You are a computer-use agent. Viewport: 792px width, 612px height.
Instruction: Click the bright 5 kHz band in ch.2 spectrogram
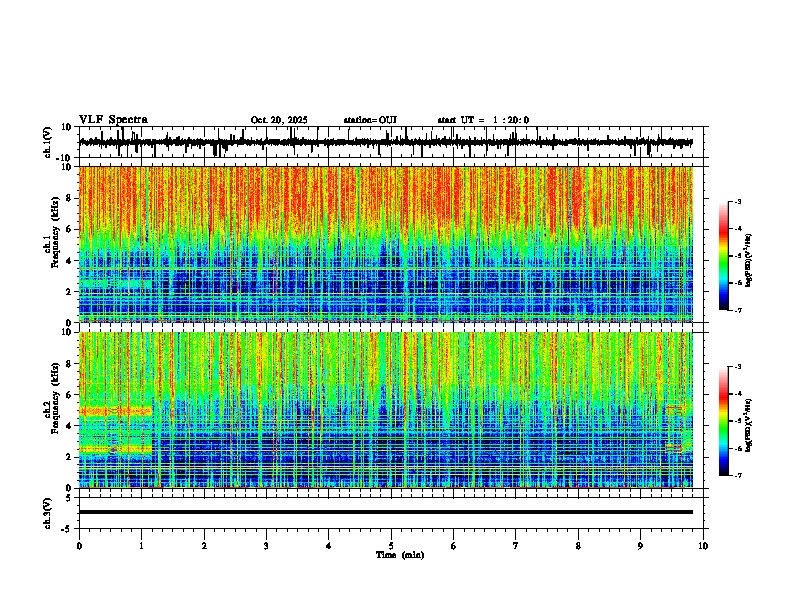tap(116, 412)
